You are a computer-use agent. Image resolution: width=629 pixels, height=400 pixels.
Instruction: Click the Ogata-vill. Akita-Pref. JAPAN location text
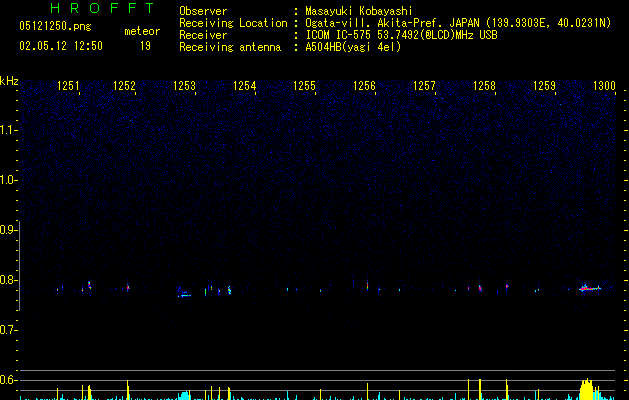pyautogui.click(x=458, y=23)
